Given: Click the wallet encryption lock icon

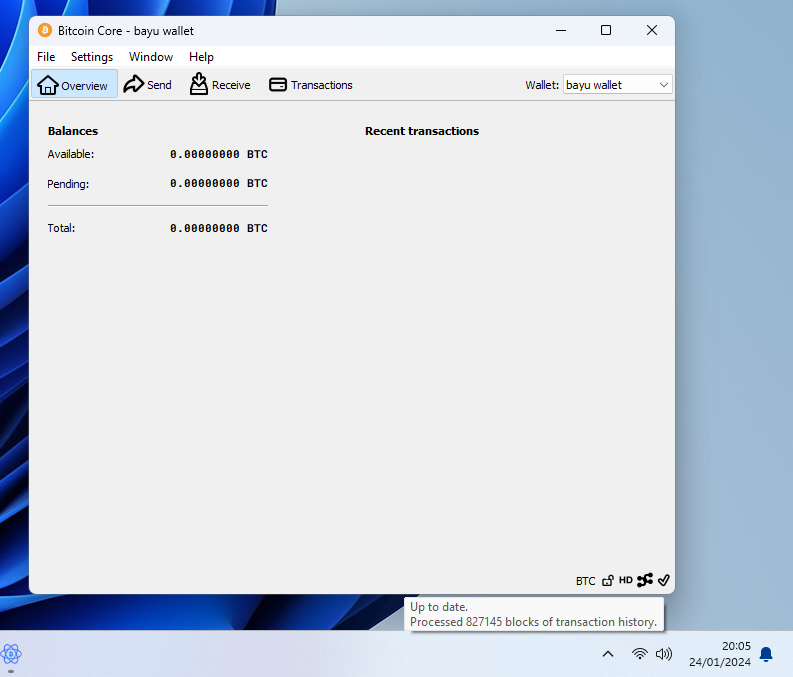Looking at the screenshot, I should [608, 580].
